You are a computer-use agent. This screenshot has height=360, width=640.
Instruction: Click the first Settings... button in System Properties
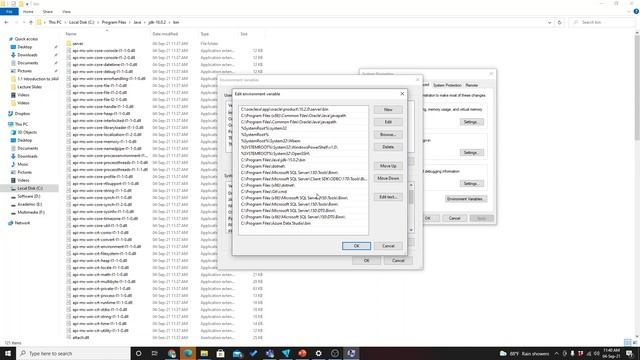[471, 122]
